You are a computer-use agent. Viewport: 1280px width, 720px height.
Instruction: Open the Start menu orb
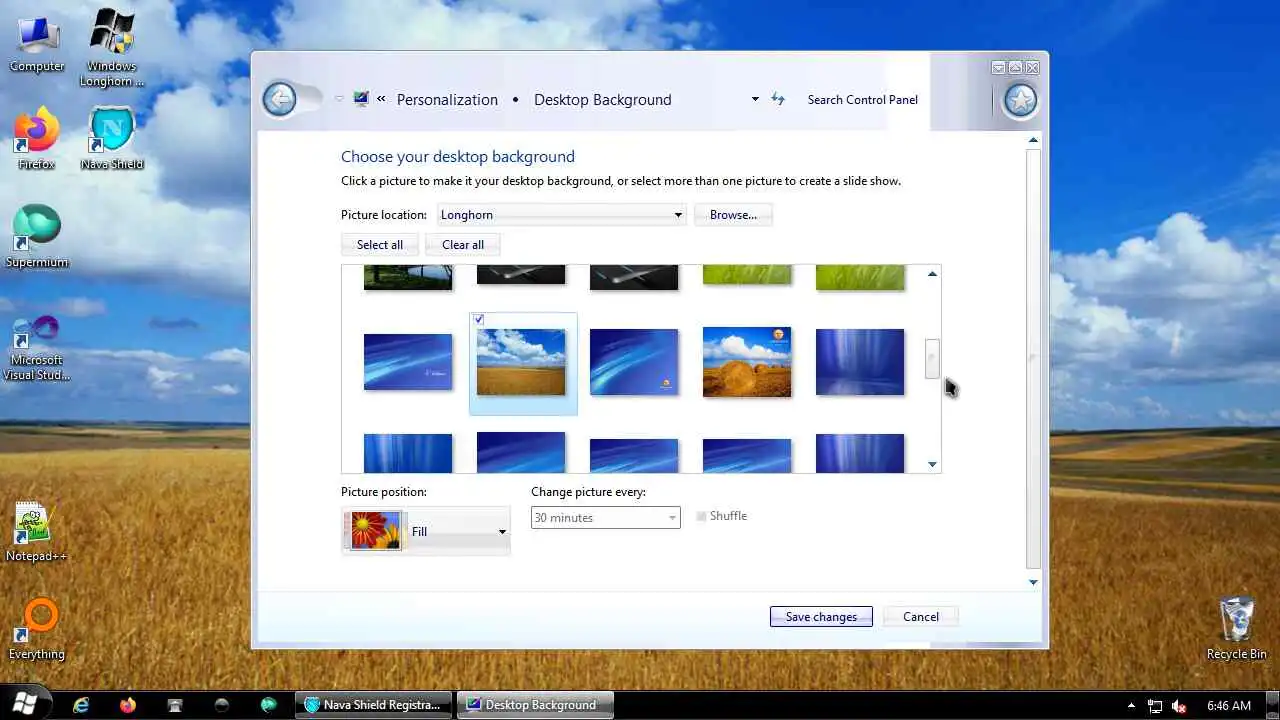(x=25, y=704)
